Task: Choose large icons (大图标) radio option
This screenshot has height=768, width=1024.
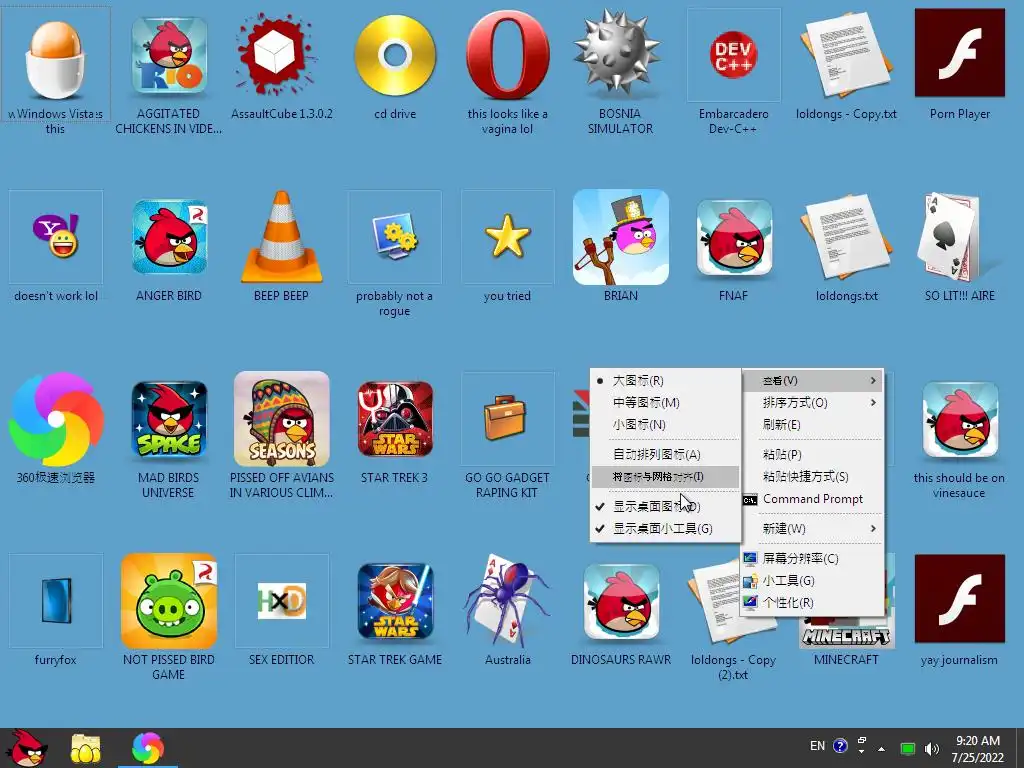Action: pyautogui.click(x=665, y=381)
